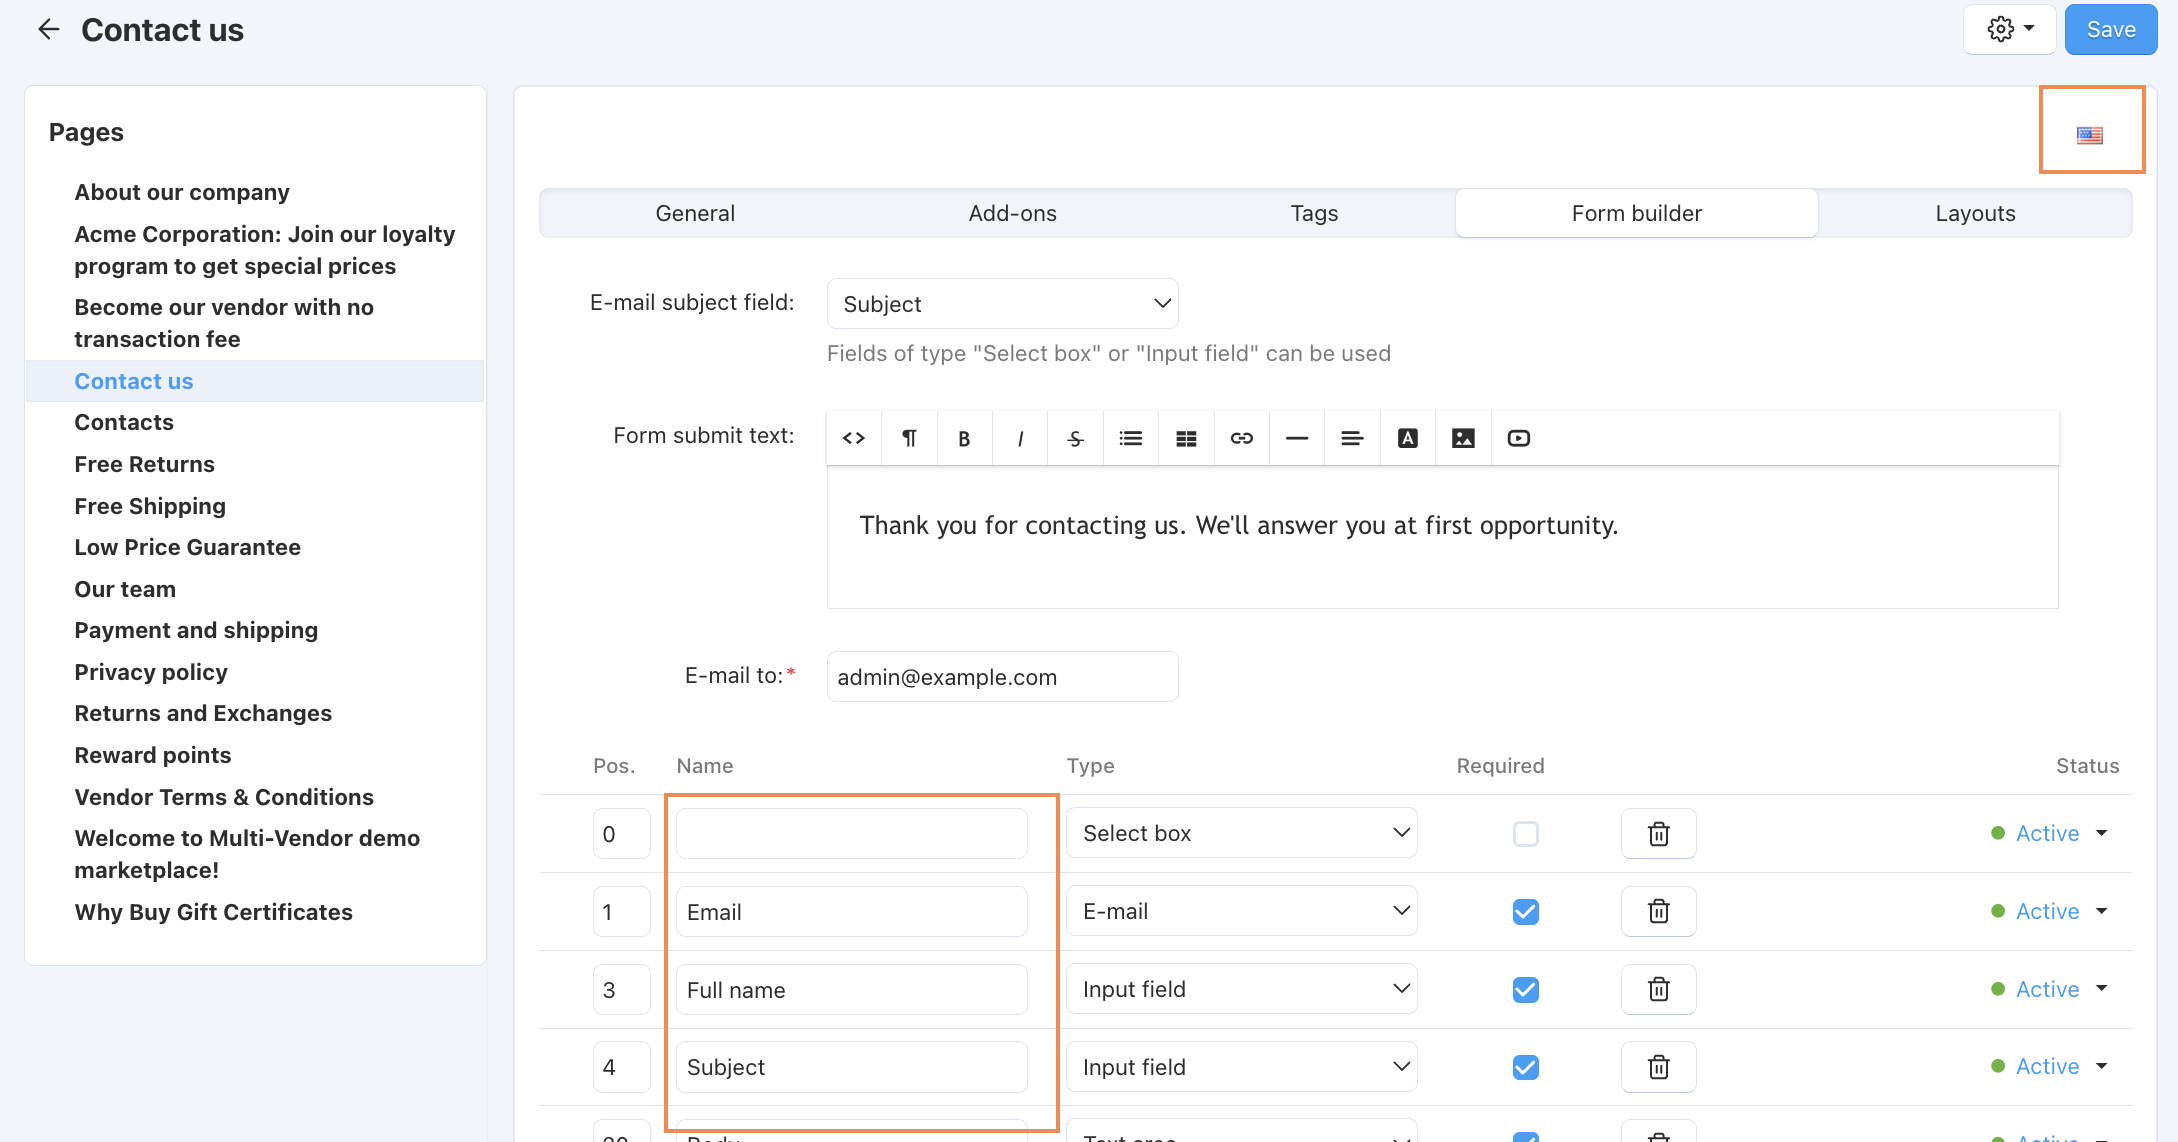Delete the Email field row
This screenshot has width=2178, height=1142.
pos(1659,911)
